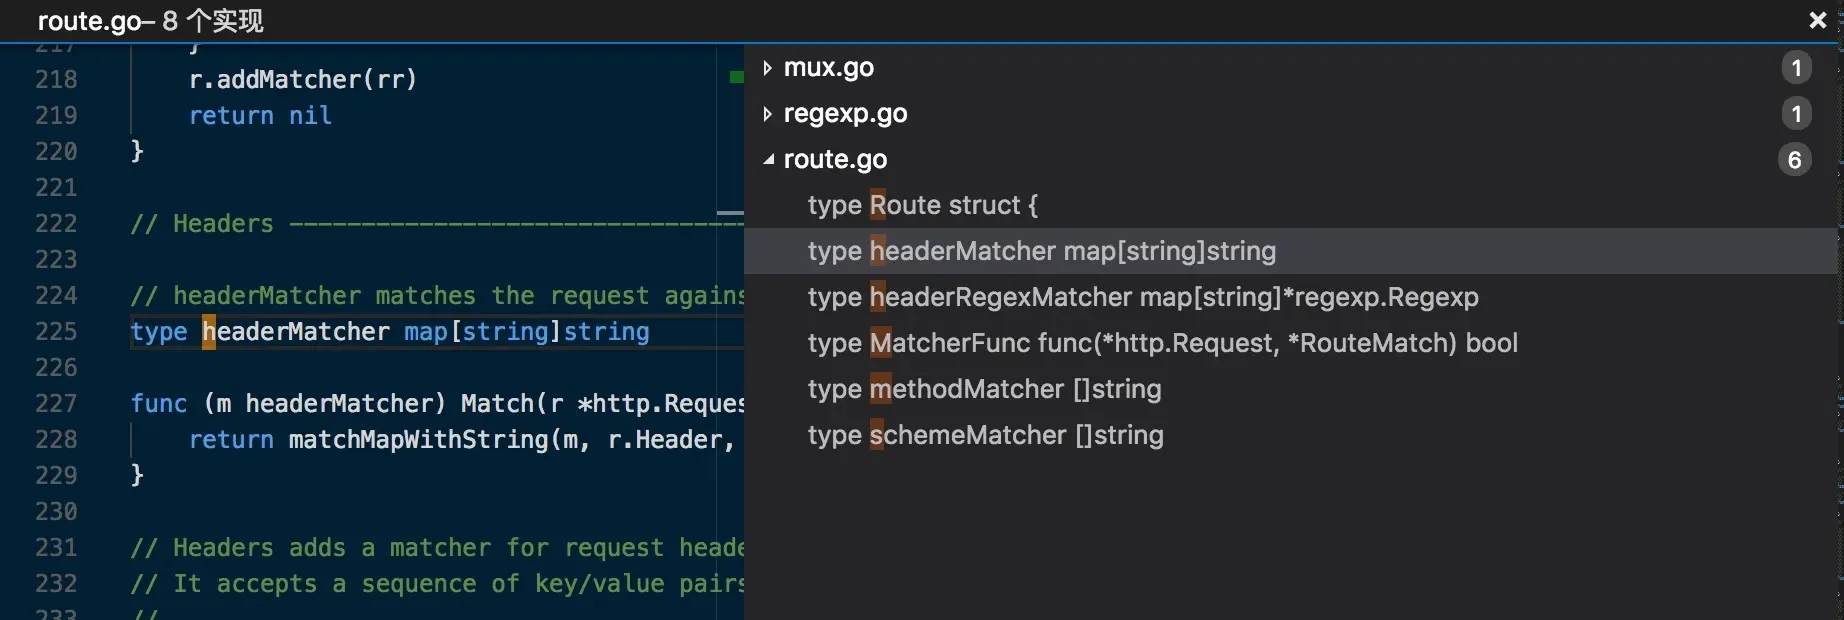Click the route.go count badge showing 6
1844x620 pixels.
coord(1794,160)
